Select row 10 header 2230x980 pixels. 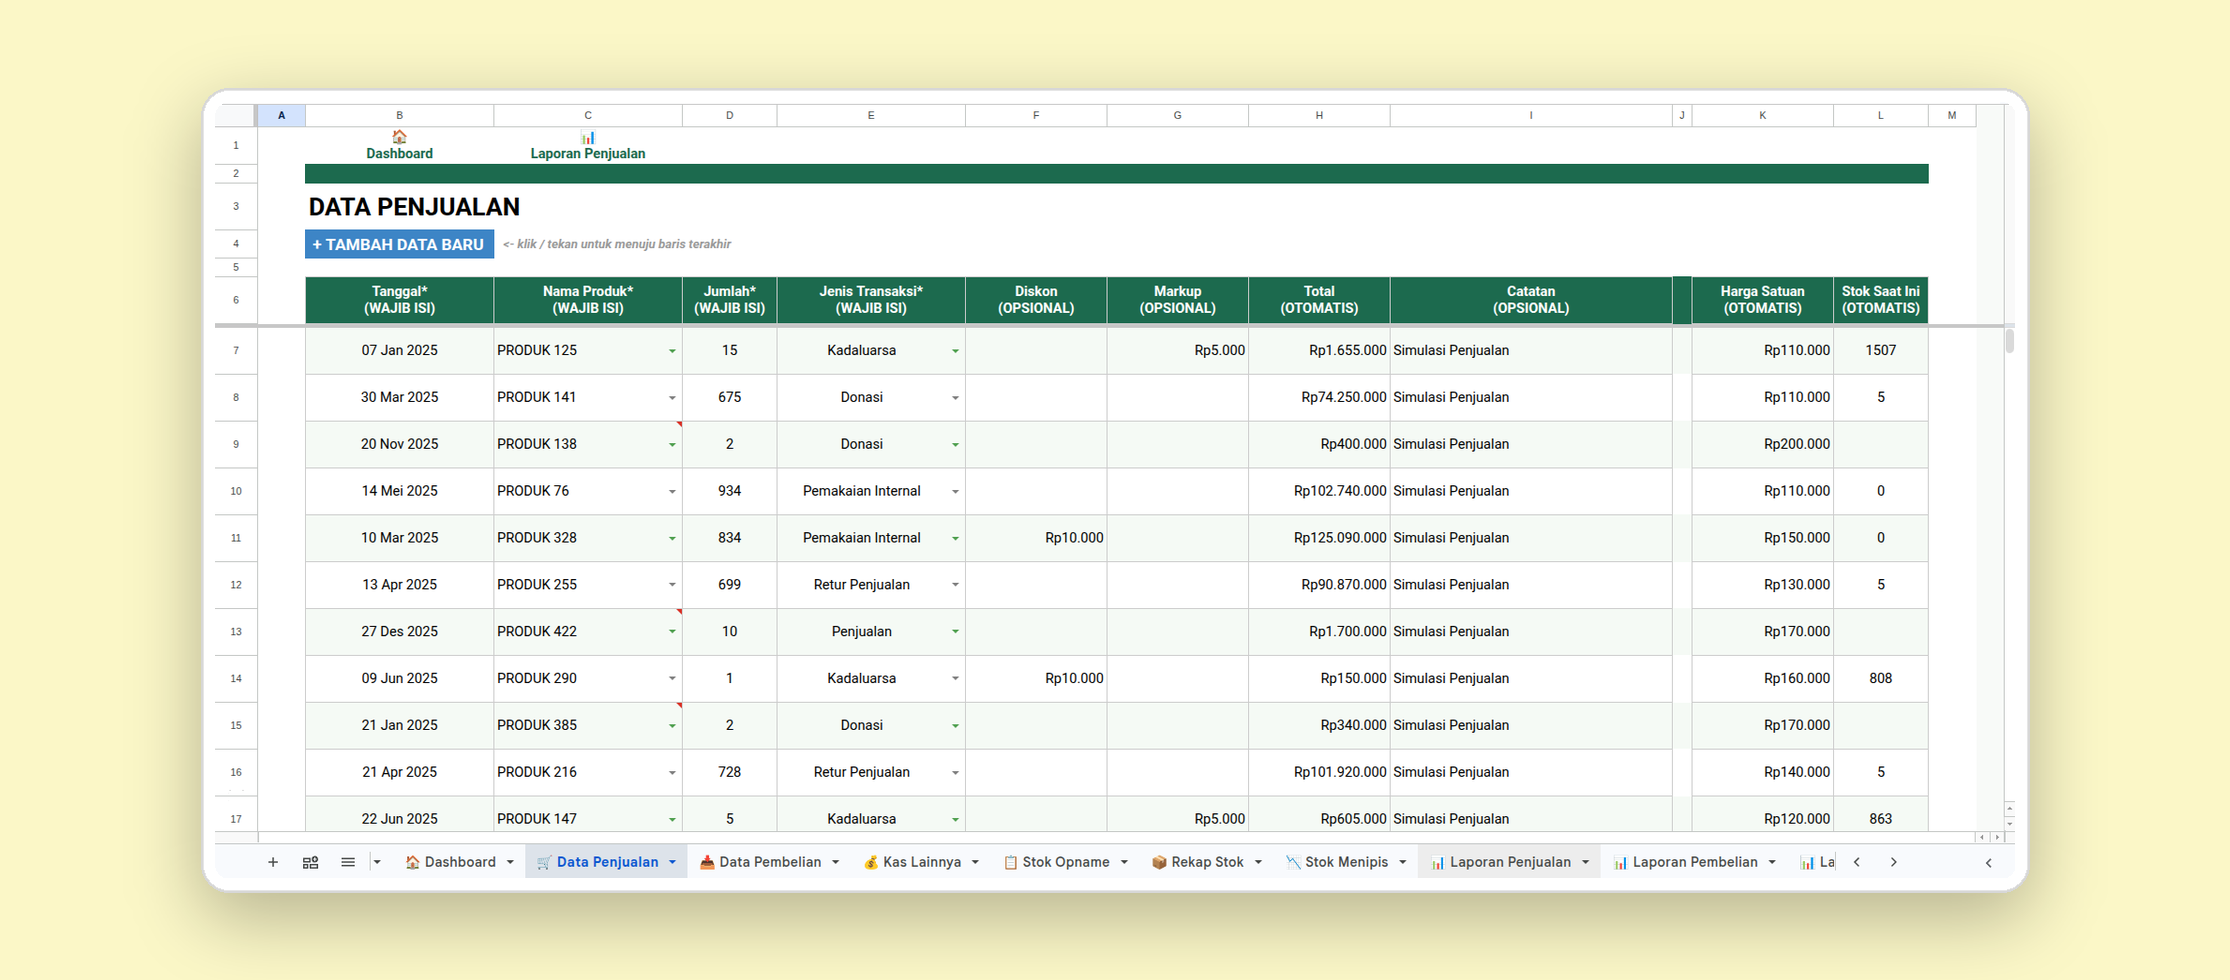tap(236, 491)
